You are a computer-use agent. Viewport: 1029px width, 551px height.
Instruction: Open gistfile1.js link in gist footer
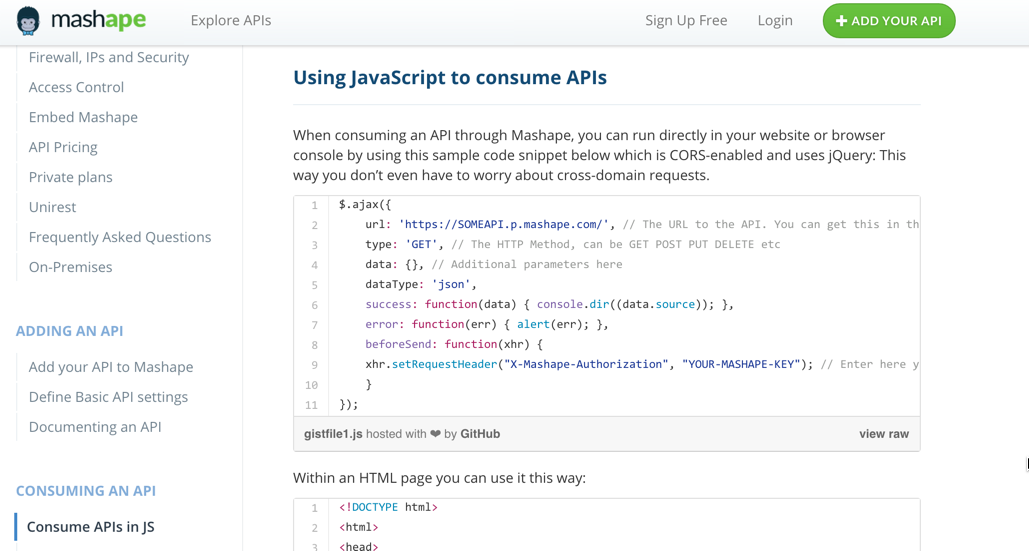(x=333, y=434)
